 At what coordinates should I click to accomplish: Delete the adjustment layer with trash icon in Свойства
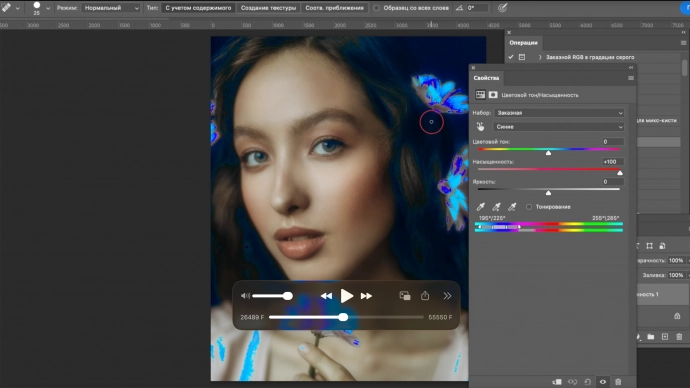[x=618, y=382]
